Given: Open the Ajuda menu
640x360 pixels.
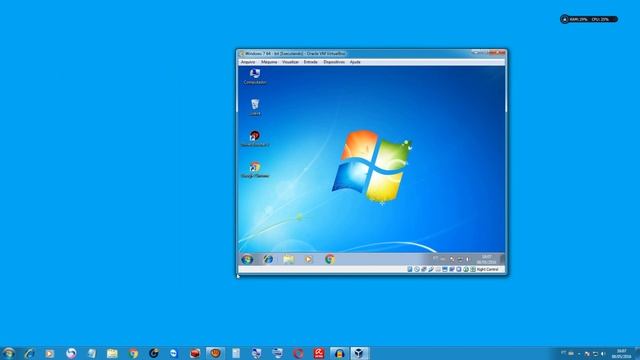Looking at the screenshot, I should (355, 62).
